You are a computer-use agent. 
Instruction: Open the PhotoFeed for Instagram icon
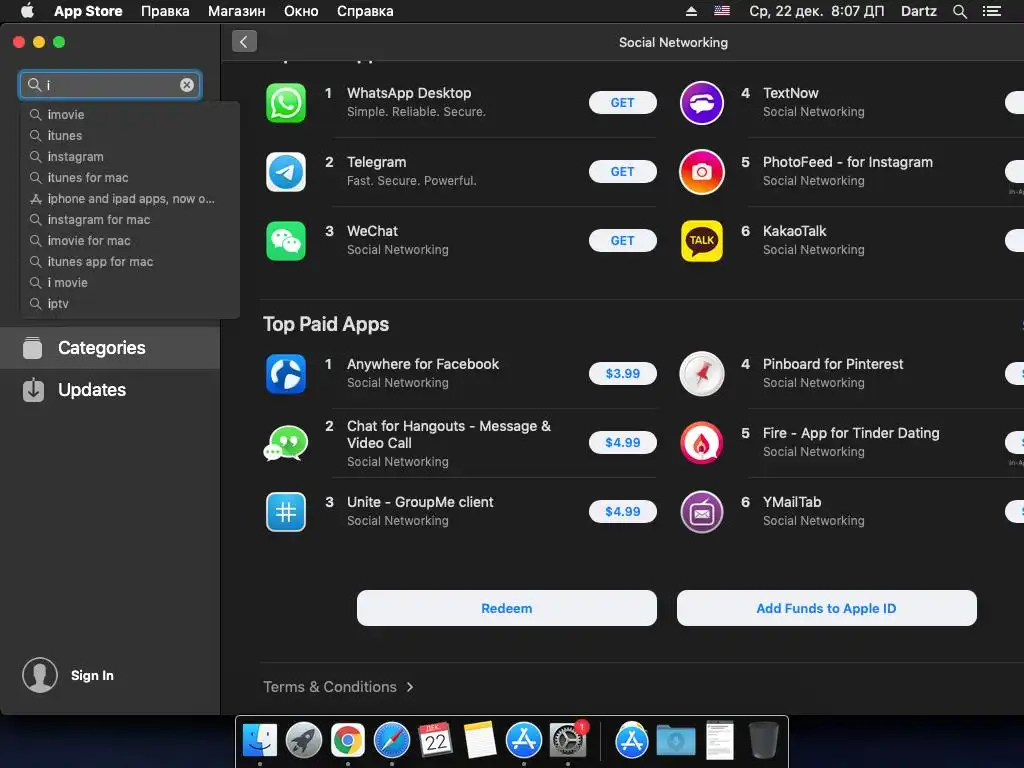[701, 172]
